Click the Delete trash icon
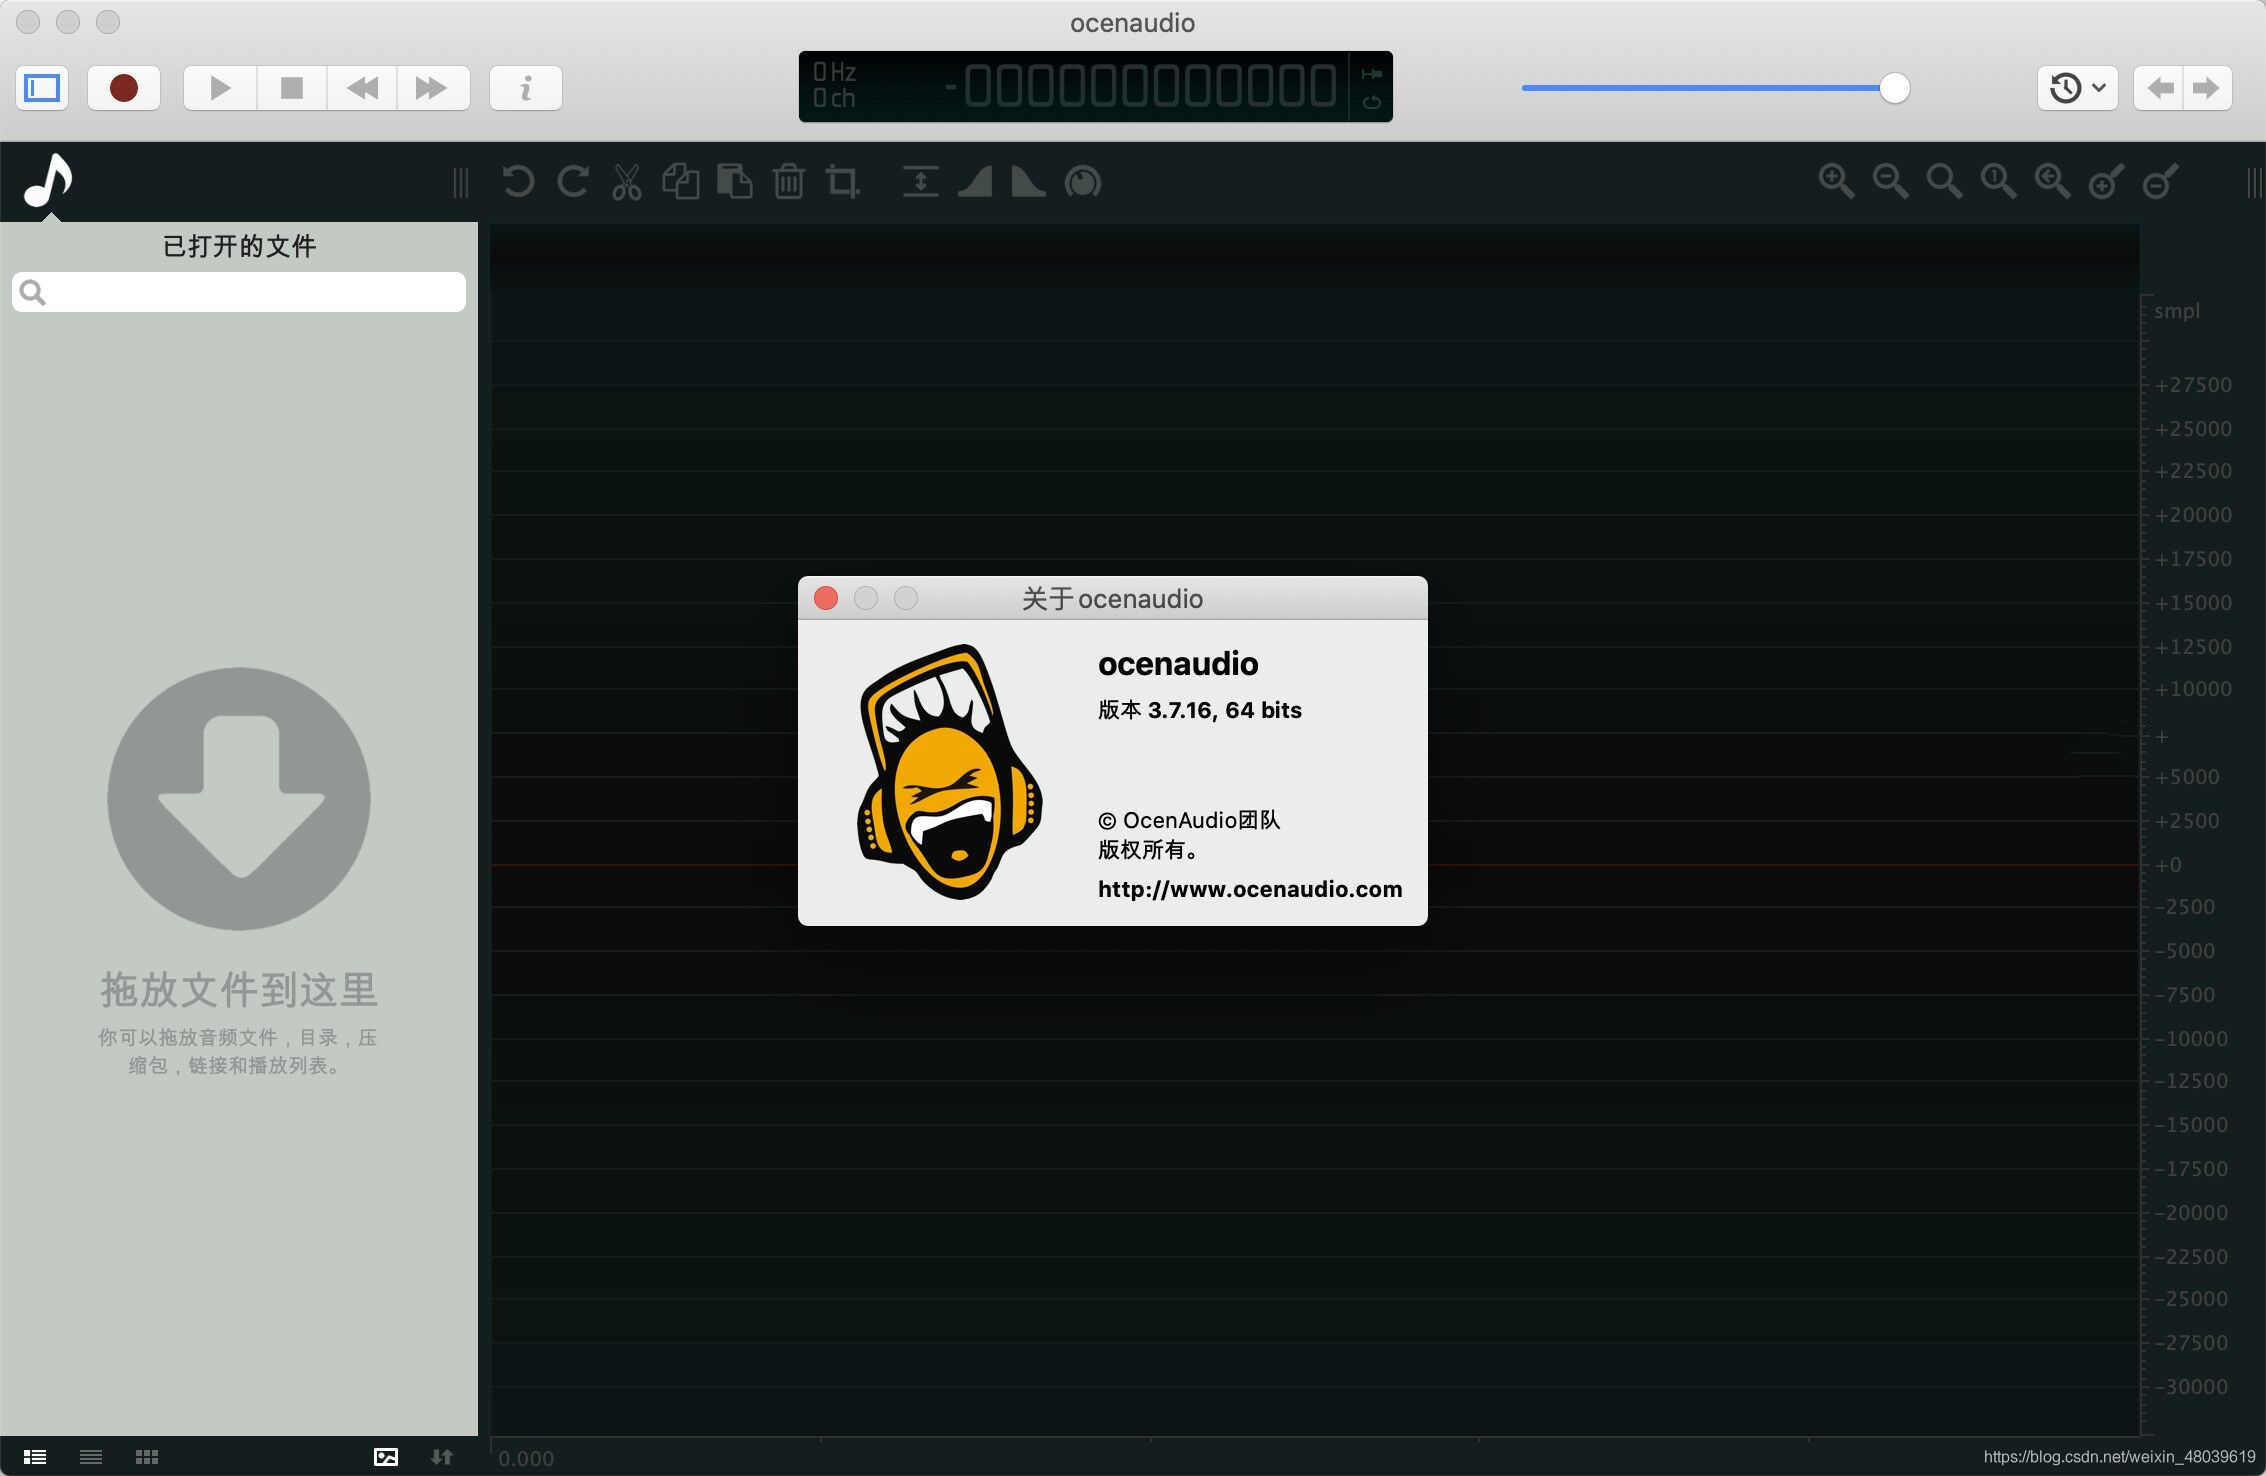Viewport: 2266px width, 1476px height. pyautogui.click(x=789, y=182)
